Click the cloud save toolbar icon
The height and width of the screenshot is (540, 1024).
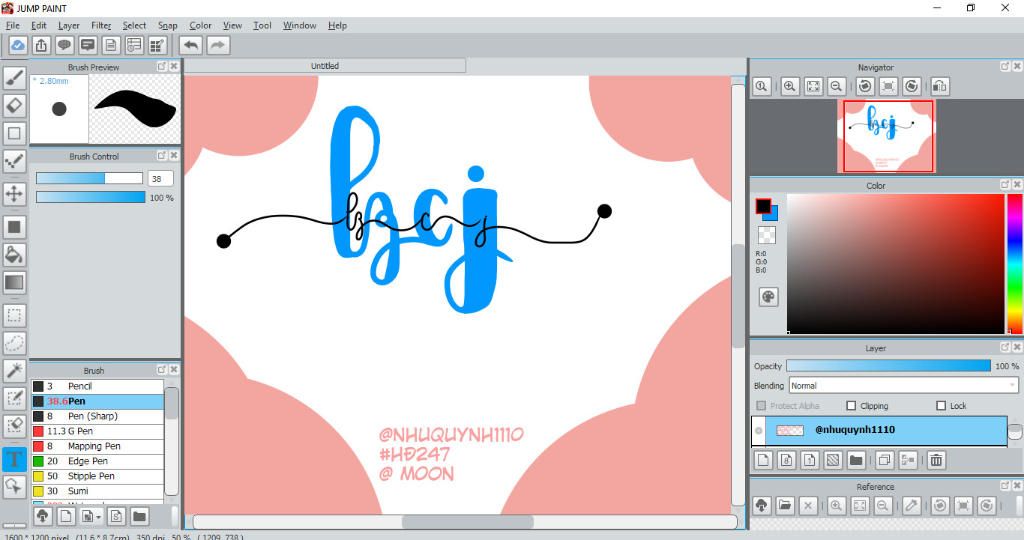[18, 45]
